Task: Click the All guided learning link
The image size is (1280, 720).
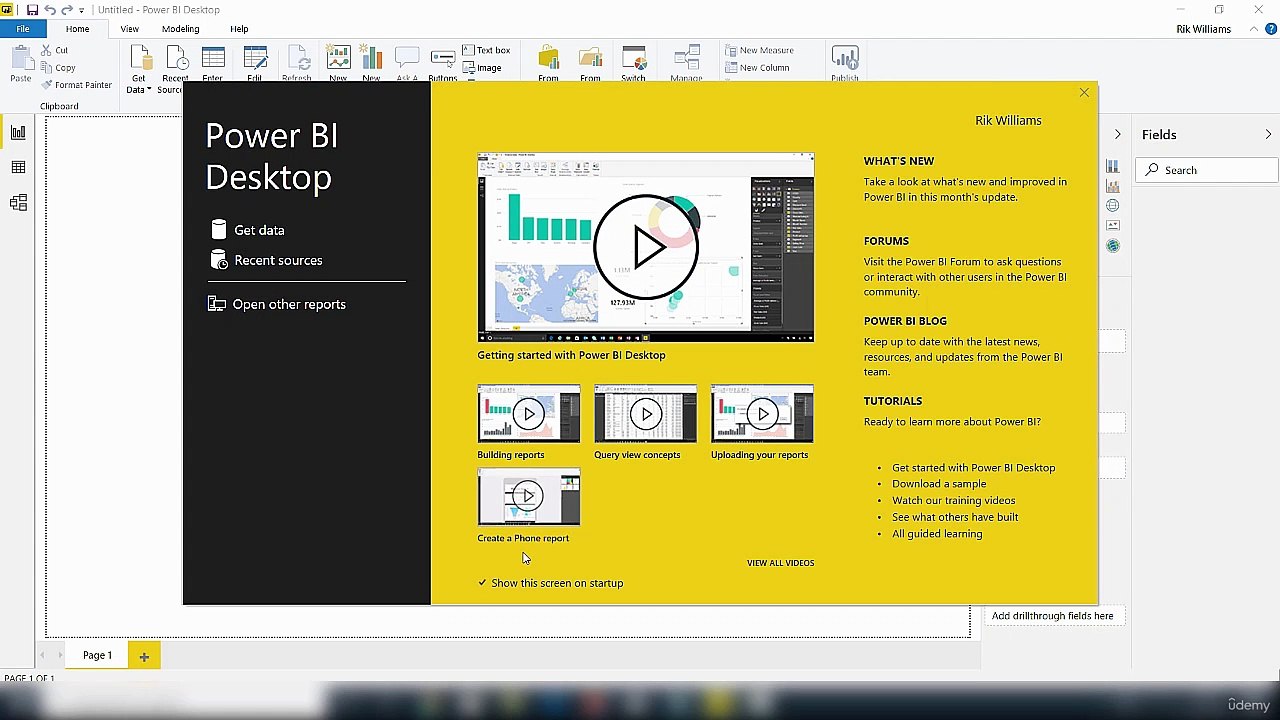Action: tap(937, 534)
